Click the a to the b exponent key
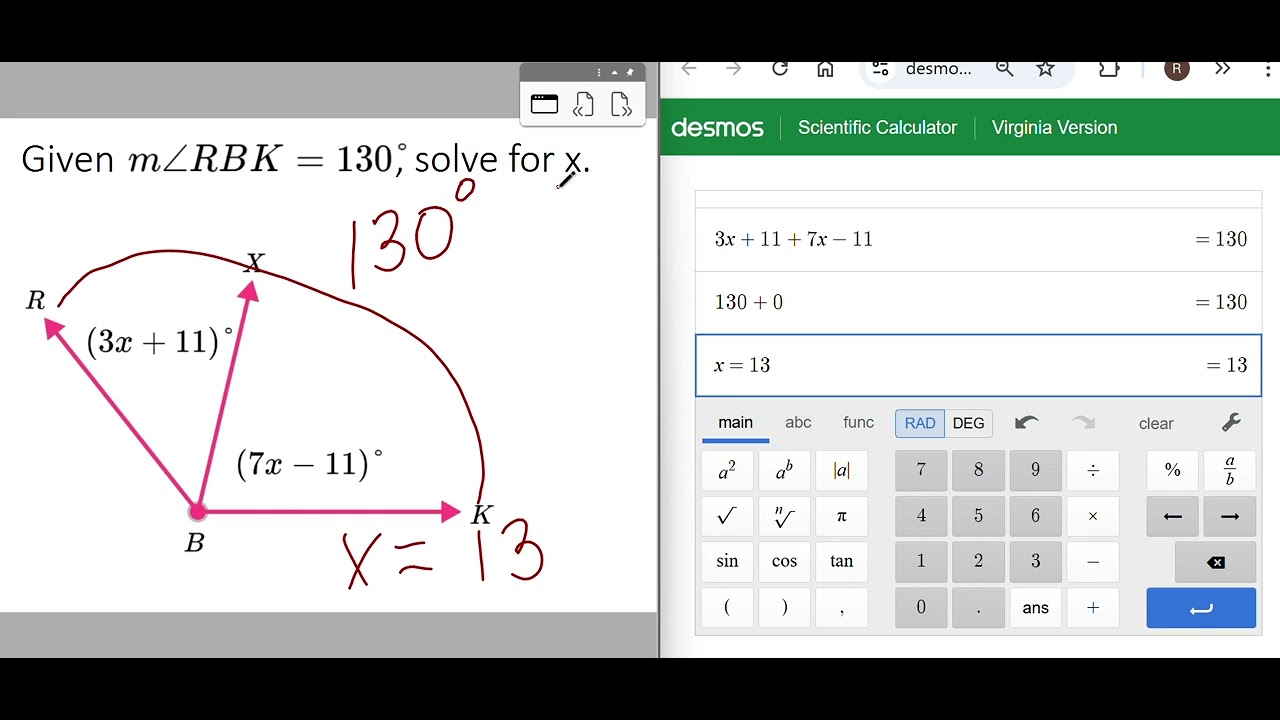Image resolution: width=1280 pixels, height=720 pixels. click(x=784, y=471)
